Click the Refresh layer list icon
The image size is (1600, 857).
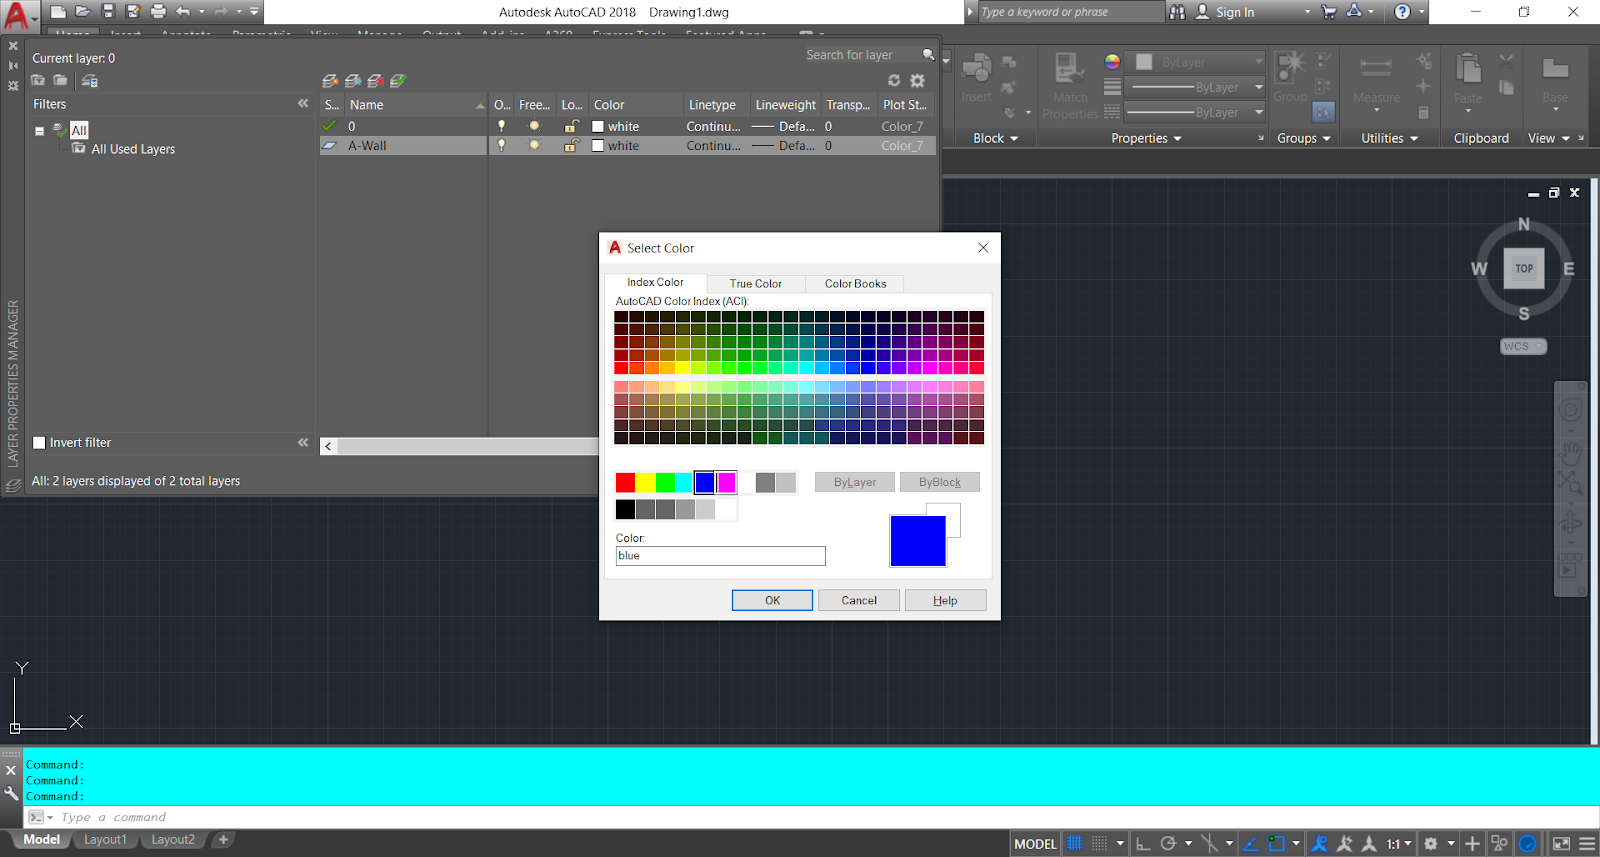tap(894, 81)
